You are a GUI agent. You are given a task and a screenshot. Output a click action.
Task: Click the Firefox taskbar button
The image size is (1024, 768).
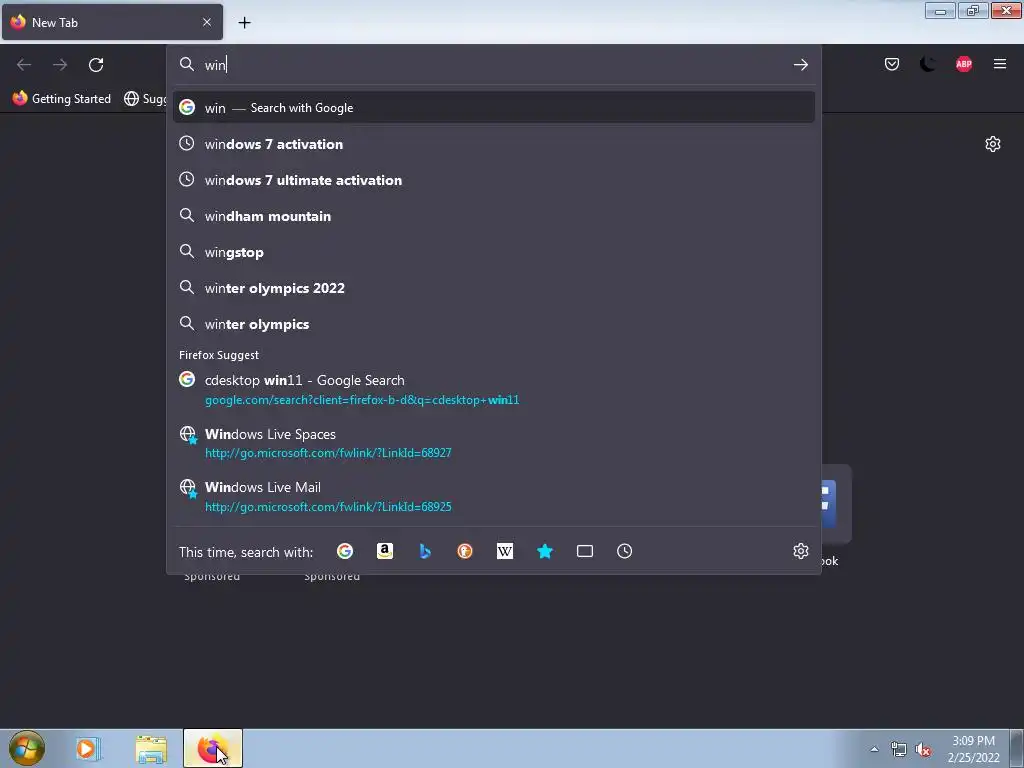(213, 748)
